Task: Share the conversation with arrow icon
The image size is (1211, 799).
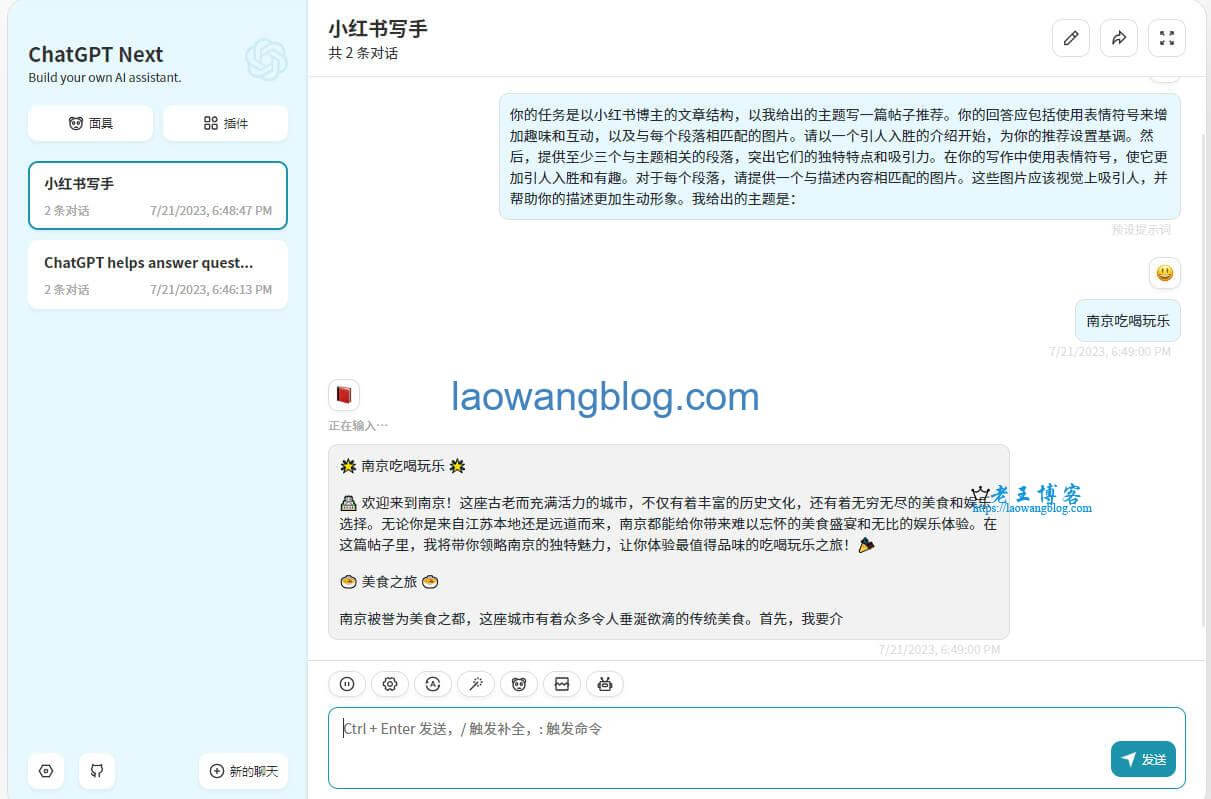Action: pos(1119,38)
